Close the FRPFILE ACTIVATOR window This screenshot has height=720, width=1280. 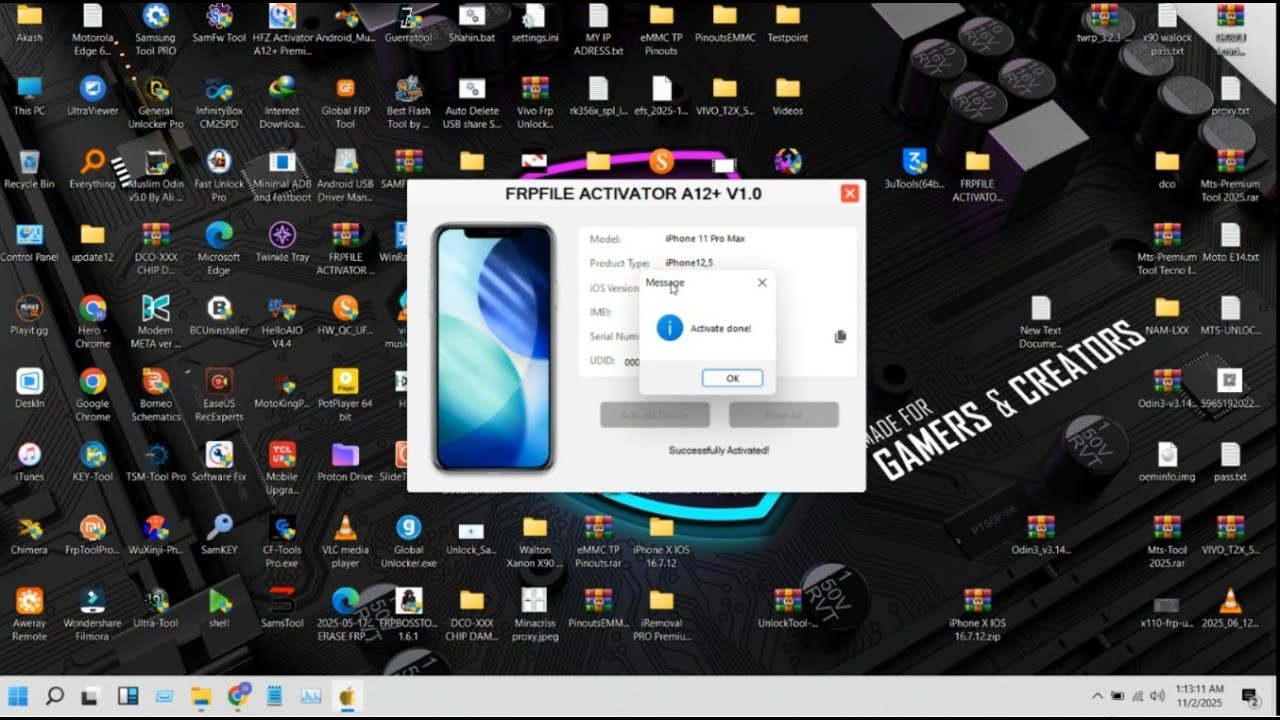tap(849, 193)
